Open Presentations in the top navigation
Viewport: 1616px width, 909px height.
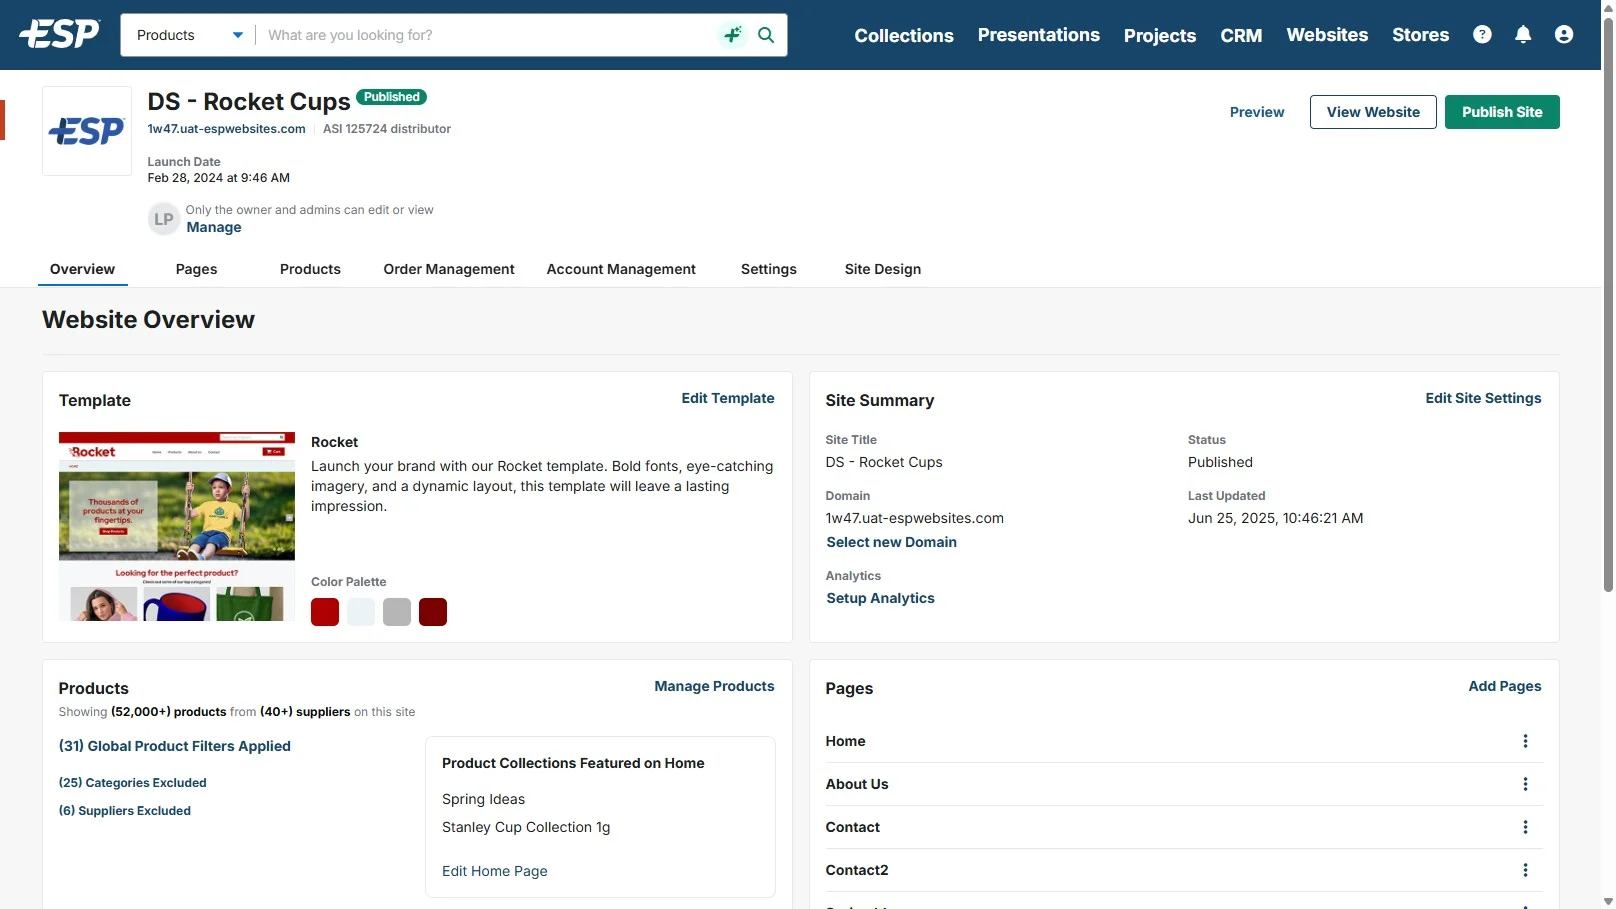(x=1038, y=35)
